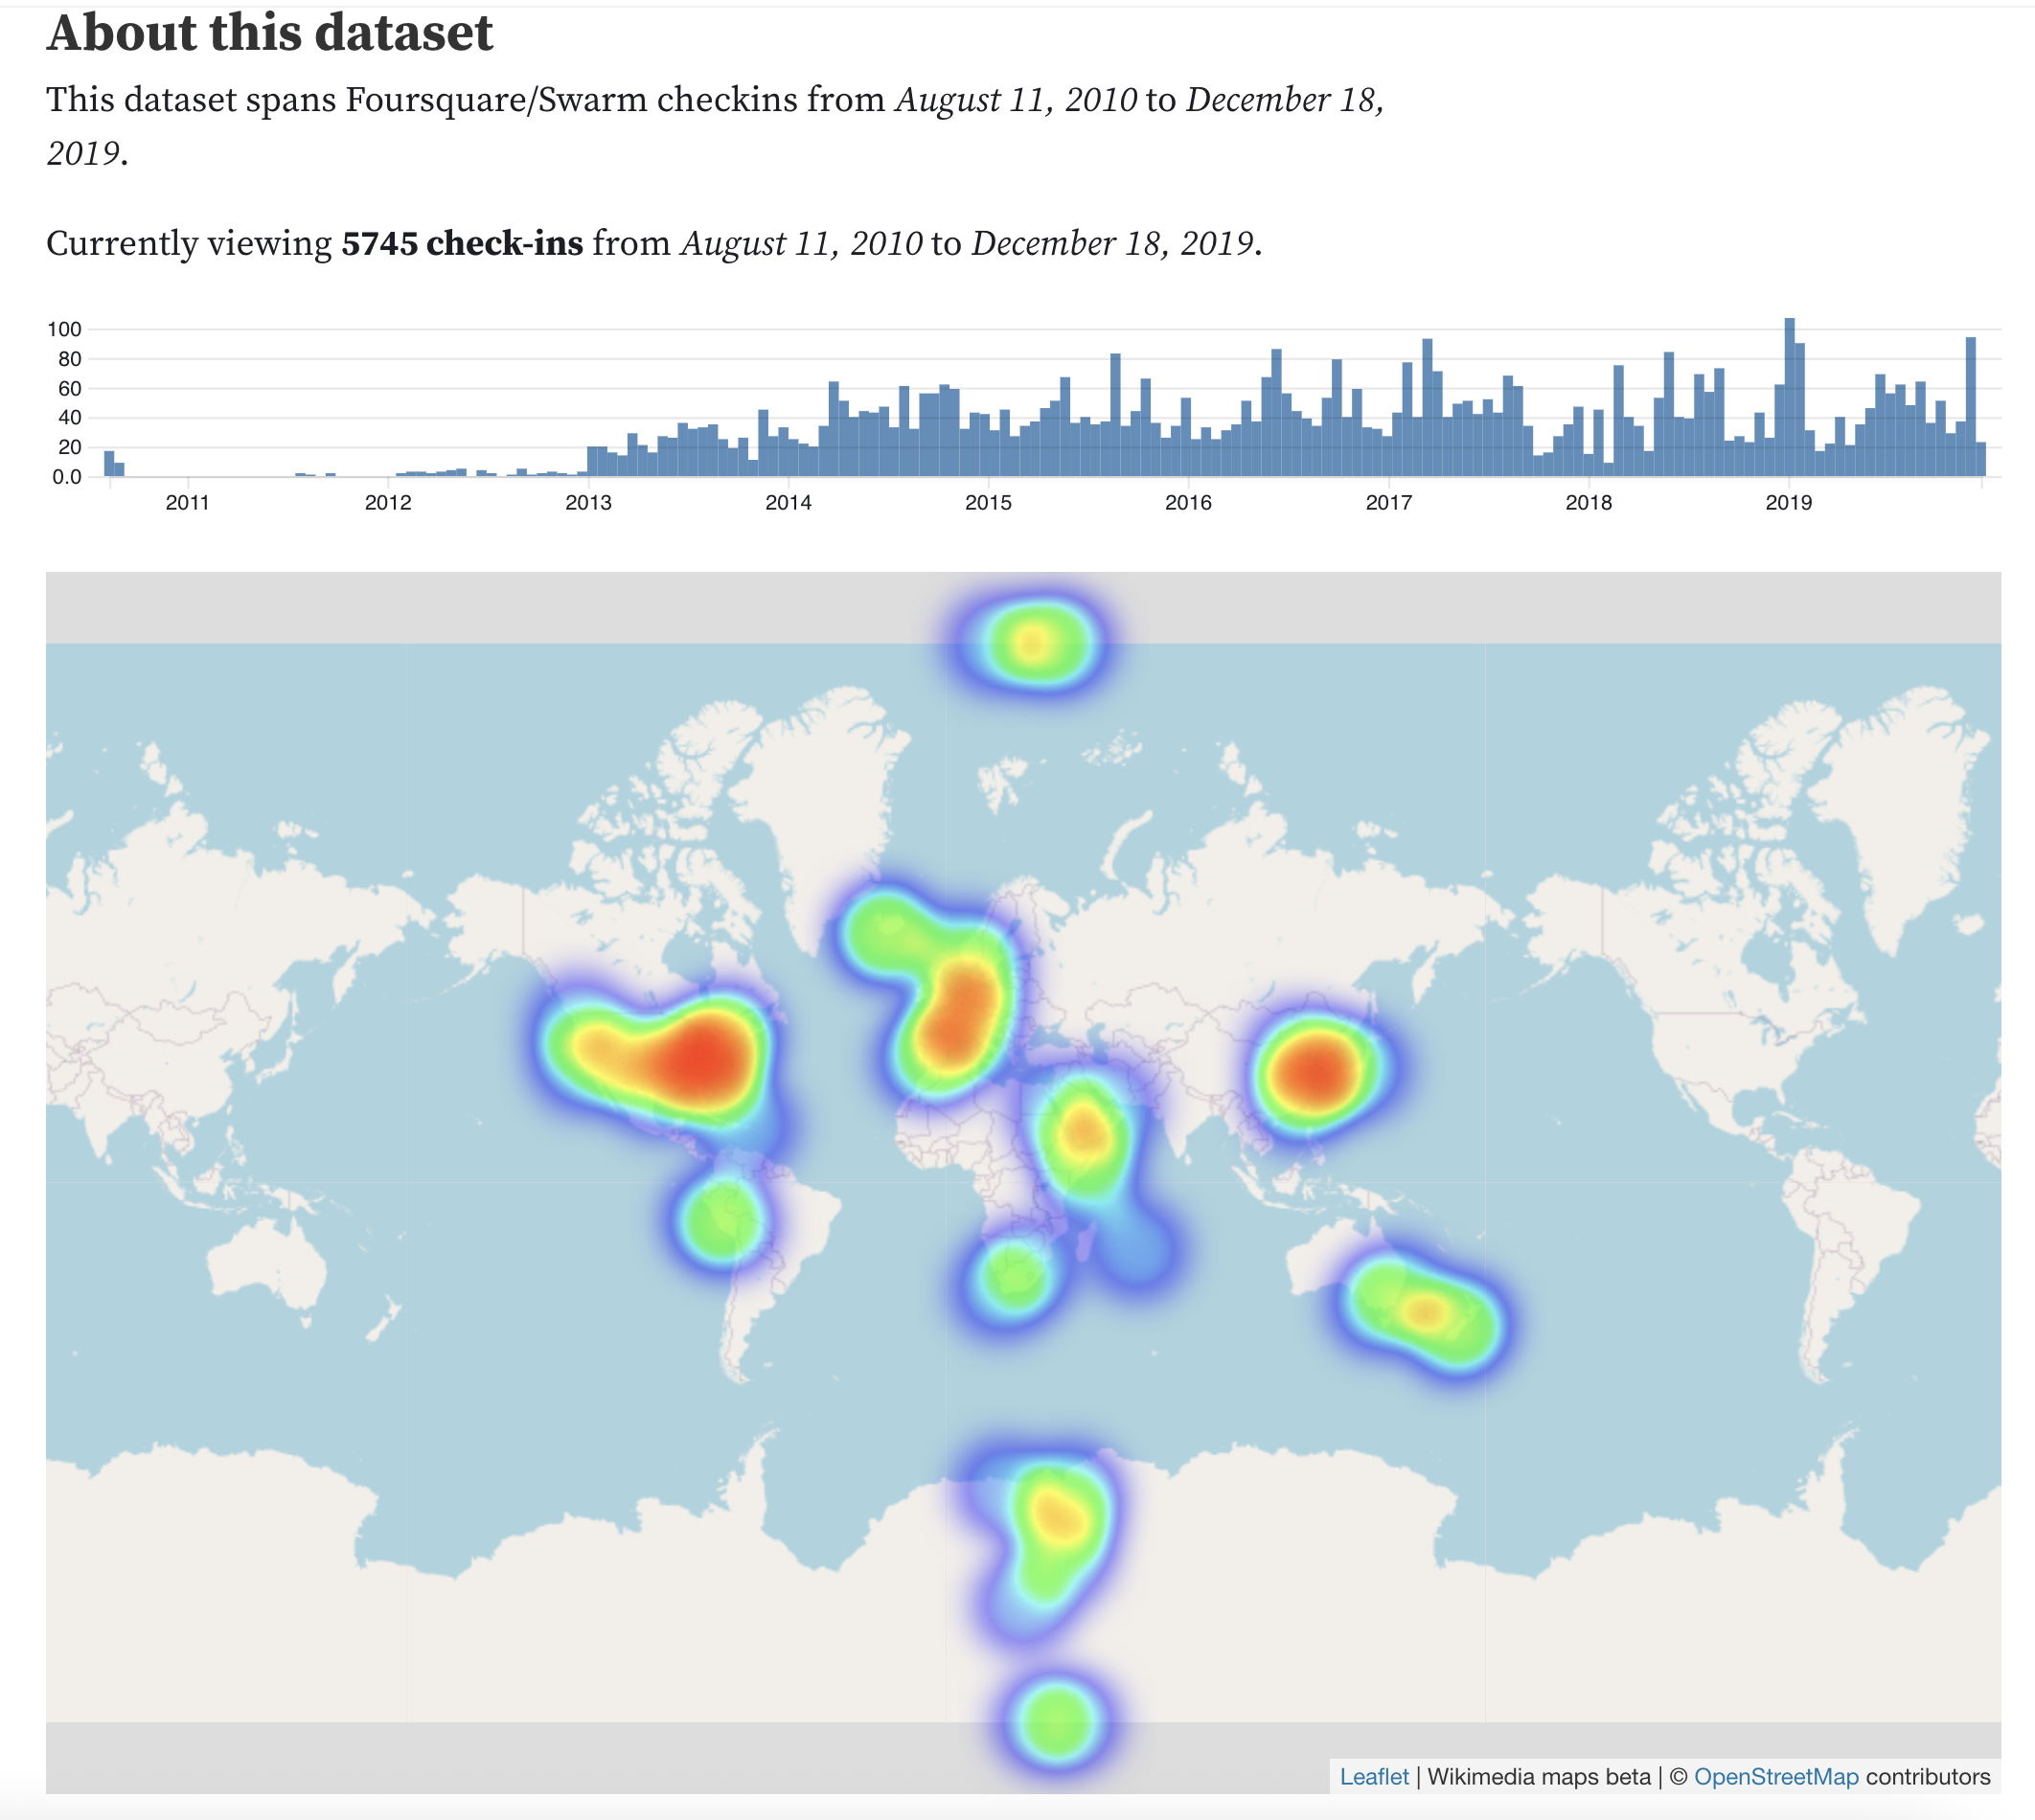The width and height of the screenshot is (2035, 1820).
Task: Click the green blob below the large red hotspot
Action: [722, 1220]
